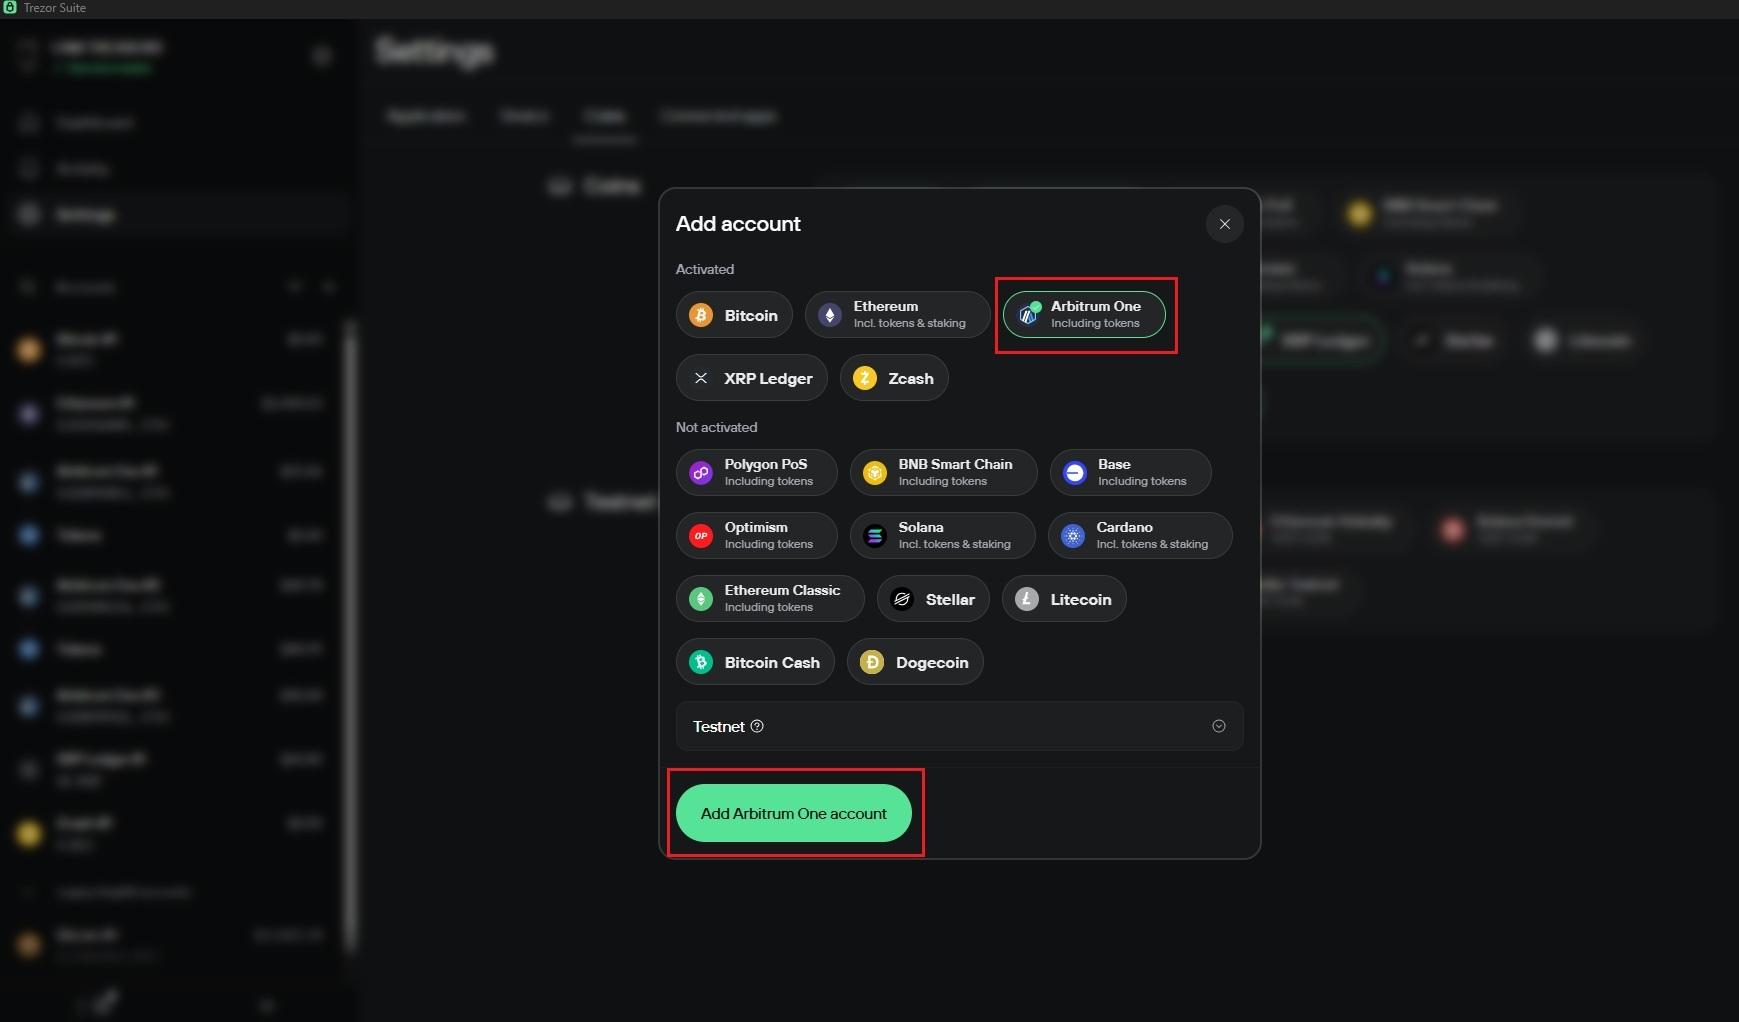1739x1022 pixels.
Task: Click the Bitcoin Cash green icon
Action: [x=701, y=661]
